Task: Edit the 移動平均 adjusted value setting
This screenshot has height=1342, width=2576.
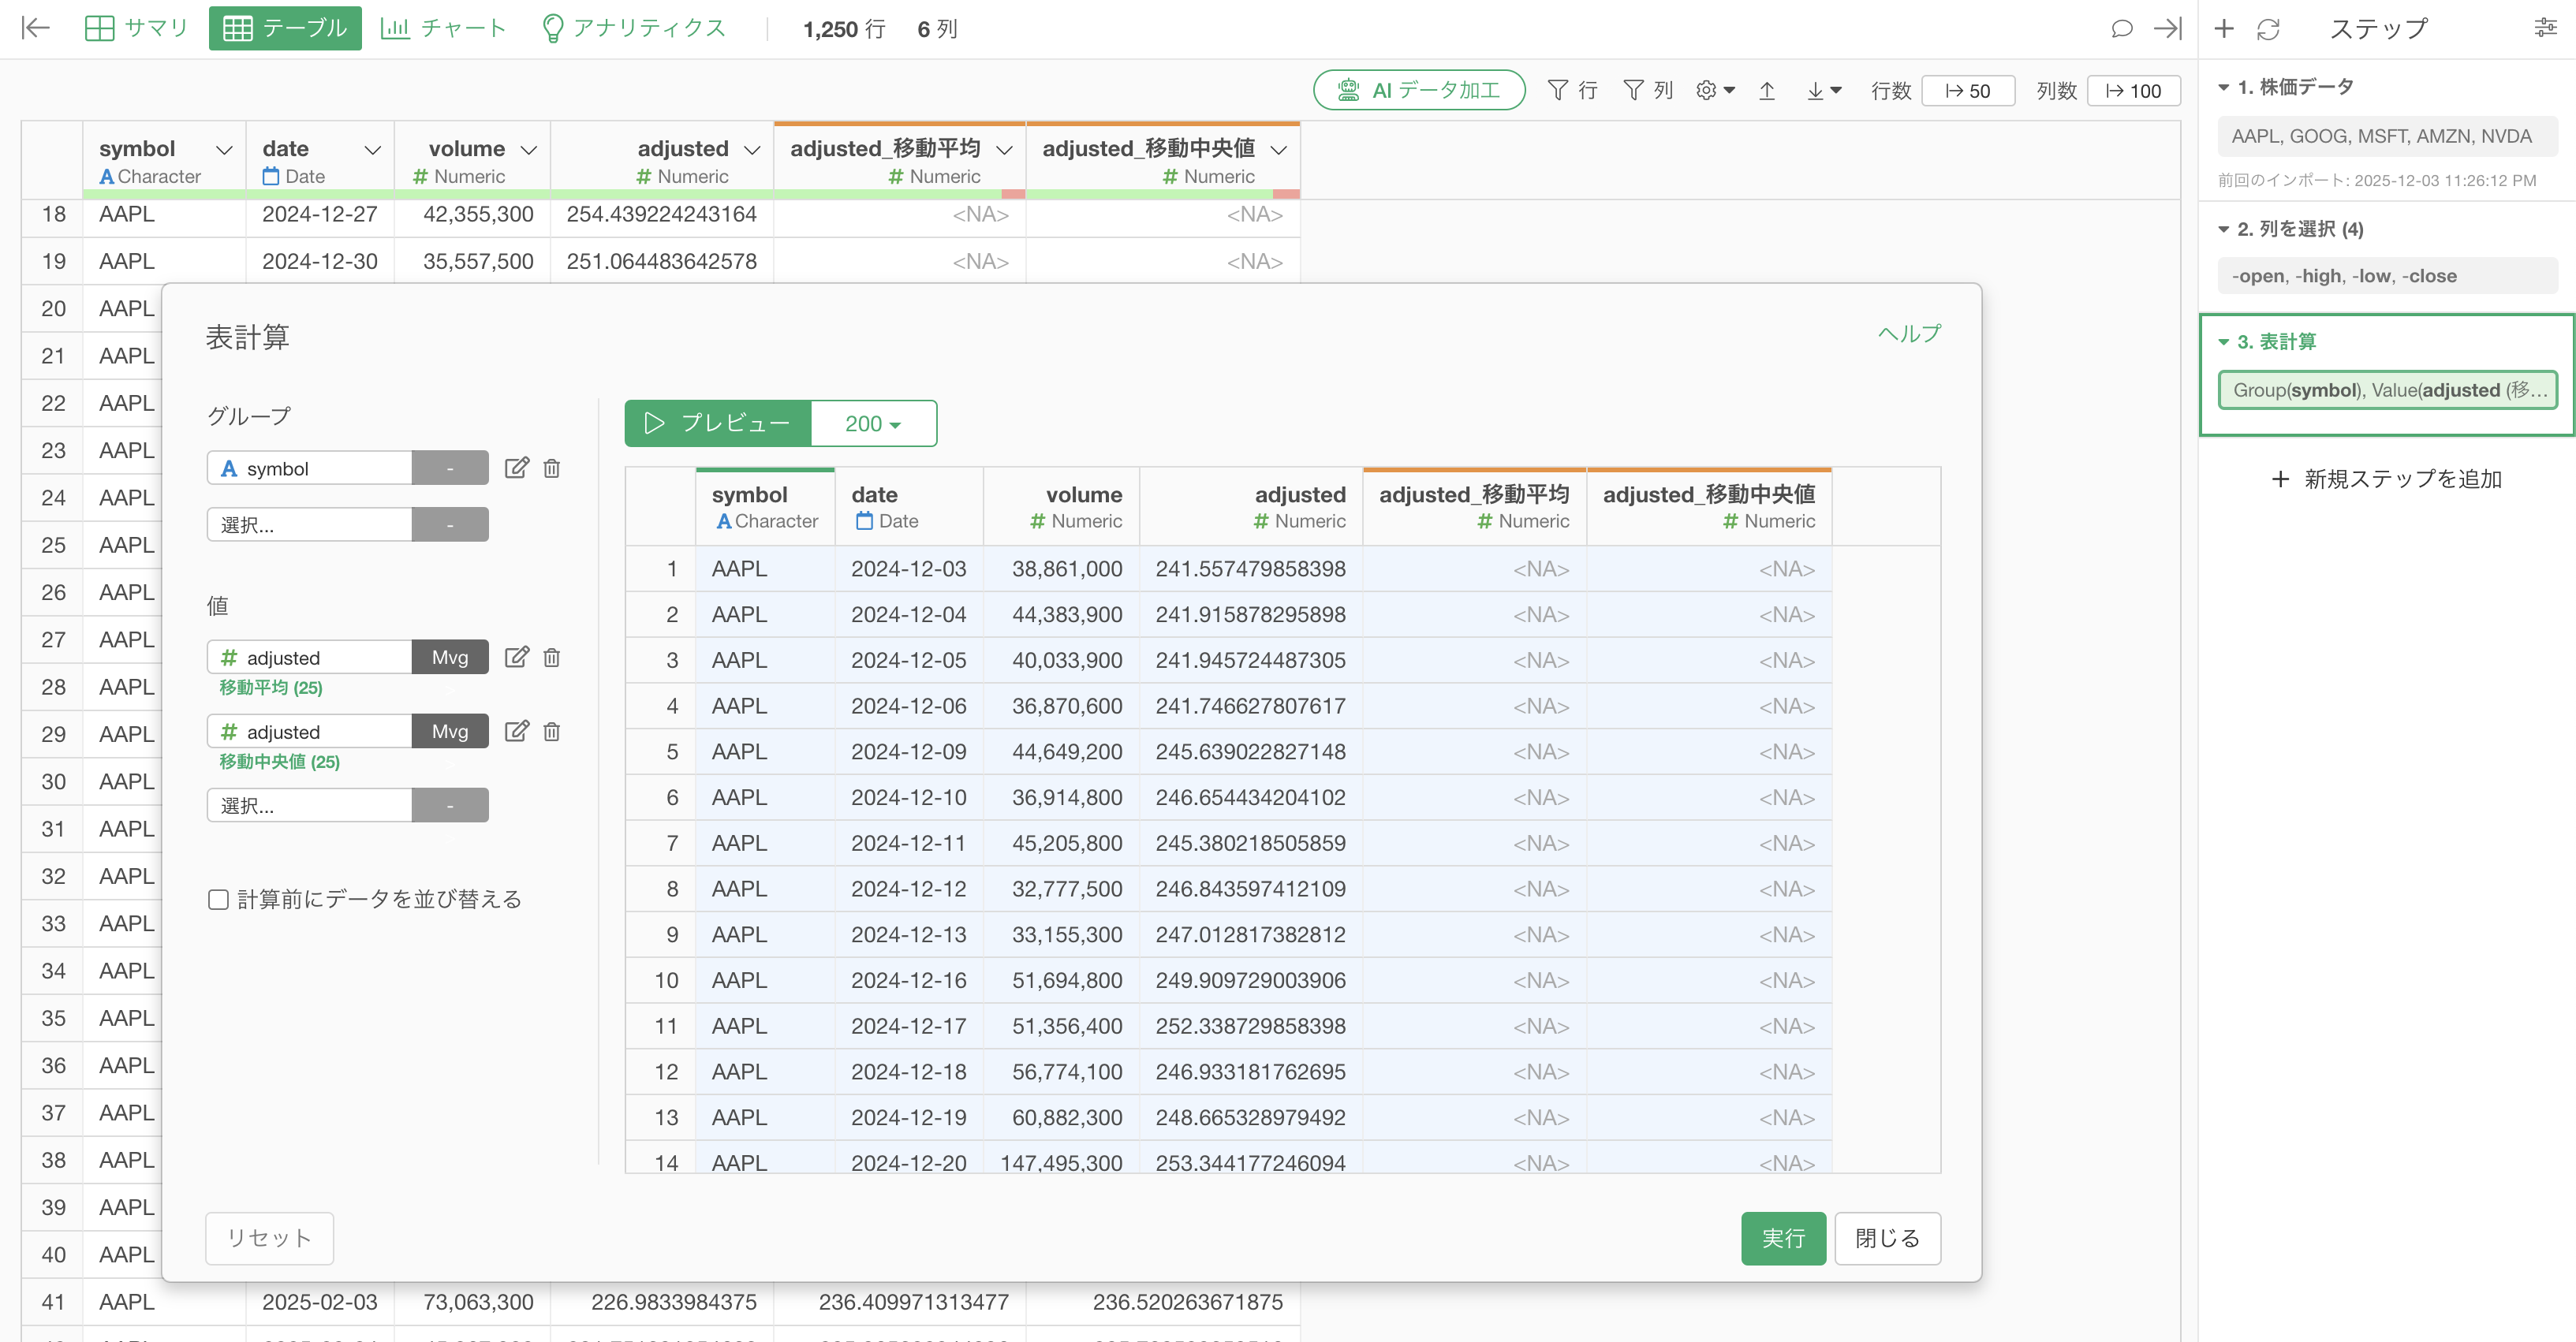Action: (516, 657)
